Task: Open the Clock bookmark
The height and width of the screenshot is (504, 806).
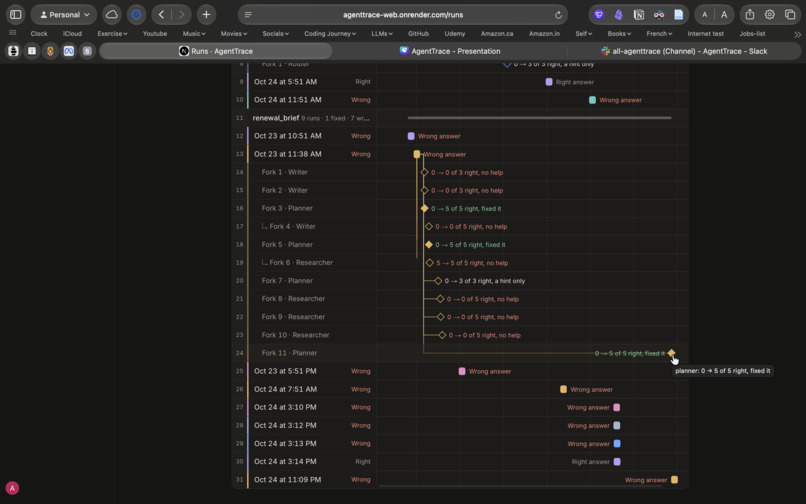Action: pos(39,33)
